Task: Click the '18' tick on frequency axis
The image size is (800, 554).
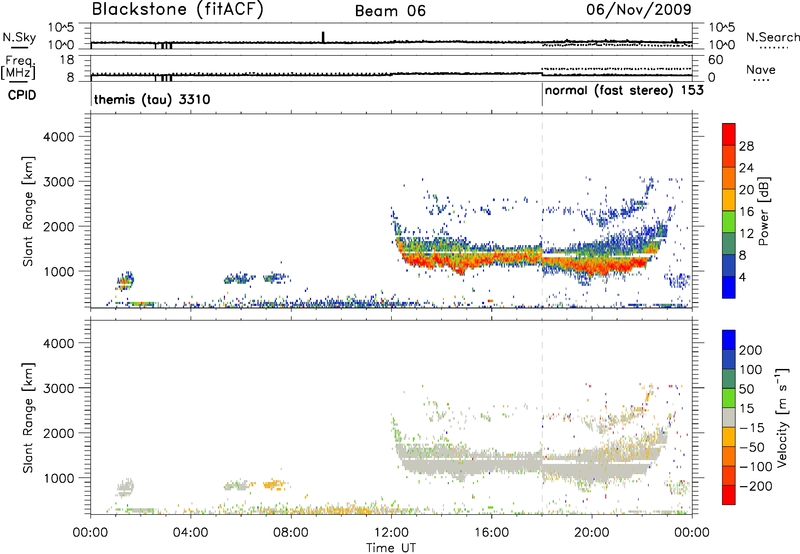Action: pos(67,60)
